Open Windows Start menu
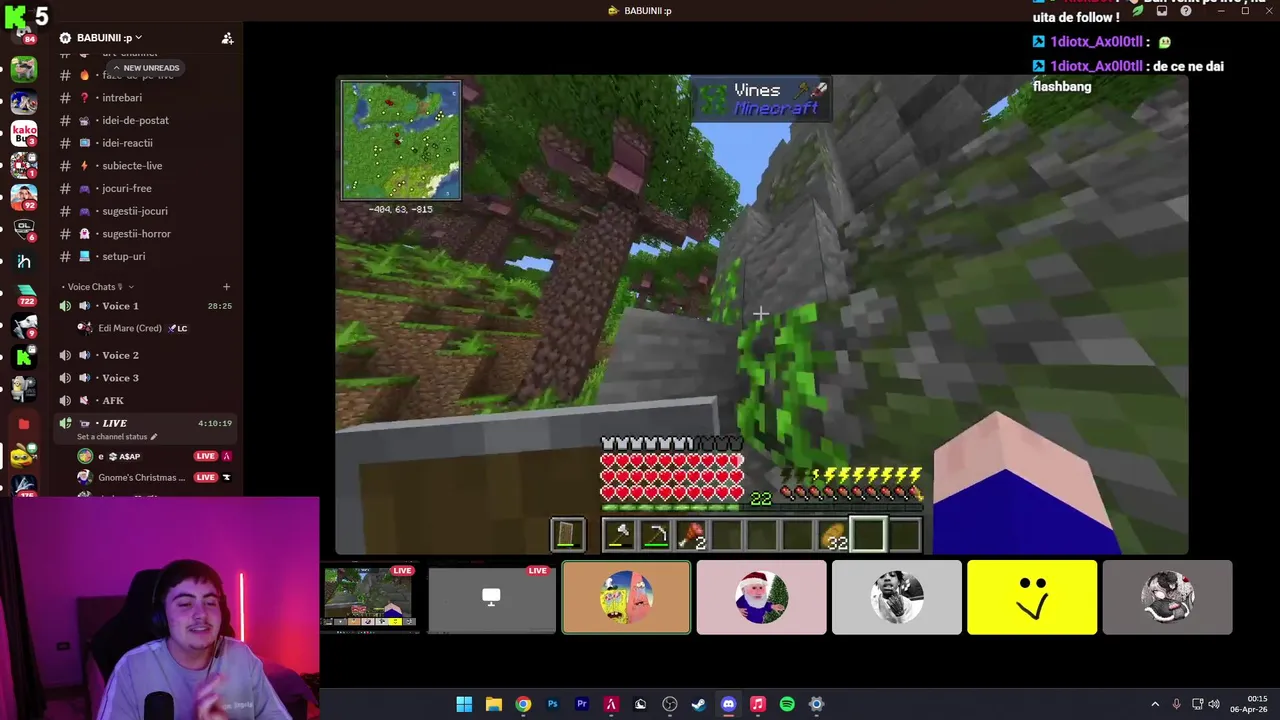The height and width of the screenshot is (720, 1280). (x=464, y=704)
